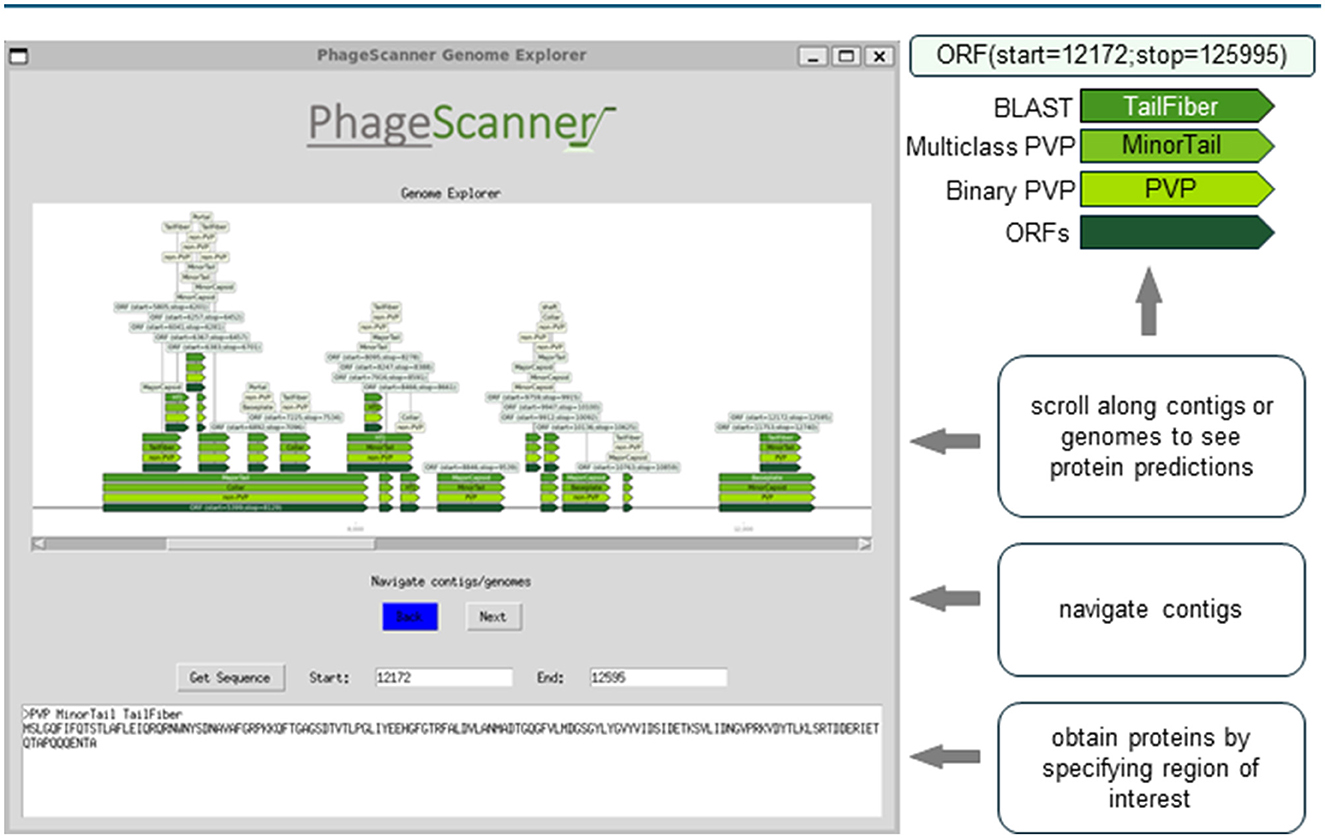
Task: Select the MinorTail arrow under ORF 8846 MajorCapsid
Action: tap(471, 487)
